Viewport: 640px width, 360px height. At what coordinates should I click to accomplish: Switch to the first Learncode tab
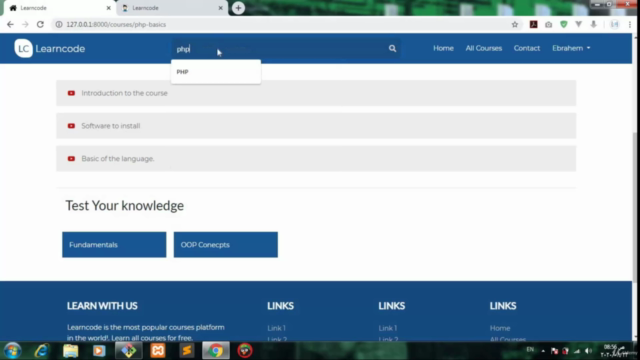click(59, 8)
